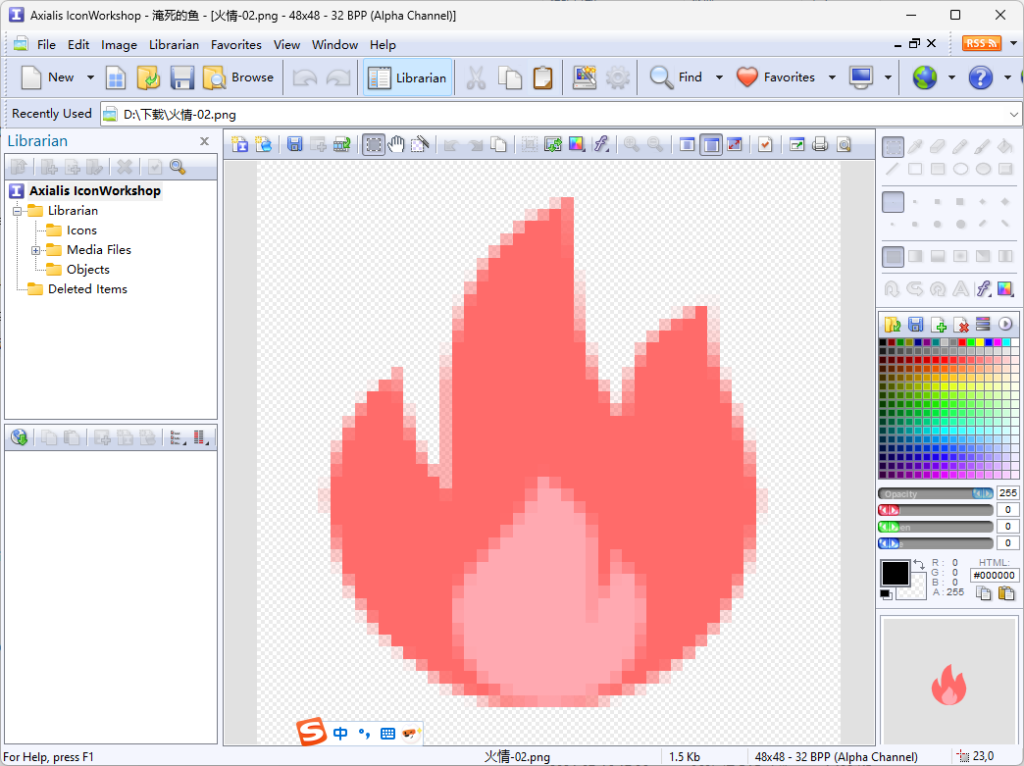This screenshot has width=1024, height=766.
Task: Open the globe icon dropdown arrow
Action: tap(952, 78)
